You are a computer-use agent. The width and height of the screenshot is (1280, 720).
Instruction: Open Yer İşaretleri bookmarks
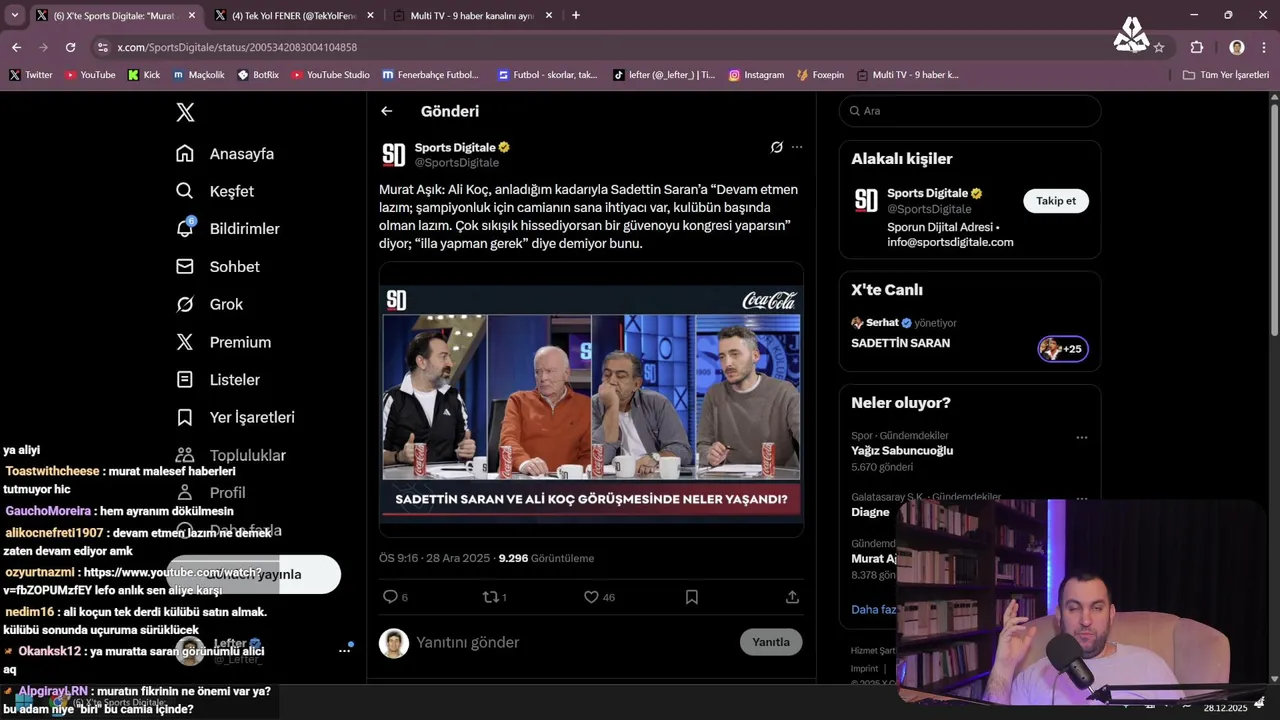pyautogui.click(x=235, y=417)
